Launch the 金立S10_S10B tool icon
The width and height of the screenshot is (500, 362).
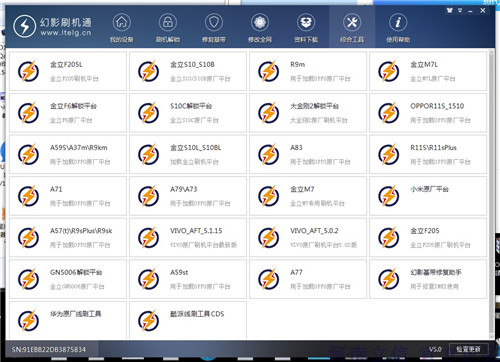tap(148, 71)
